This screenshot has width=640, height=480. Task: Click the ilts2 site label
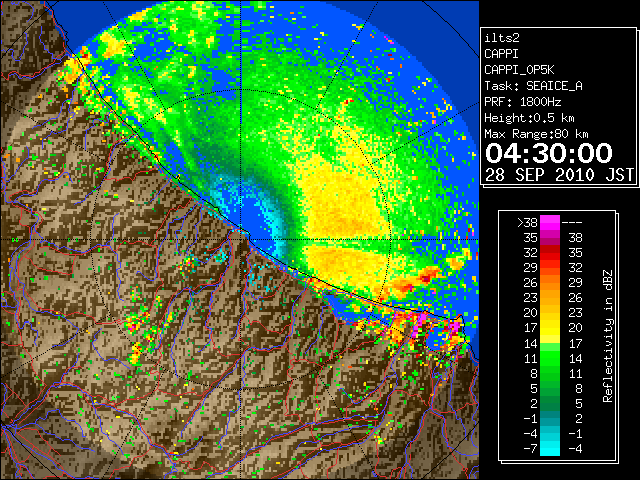502,38
